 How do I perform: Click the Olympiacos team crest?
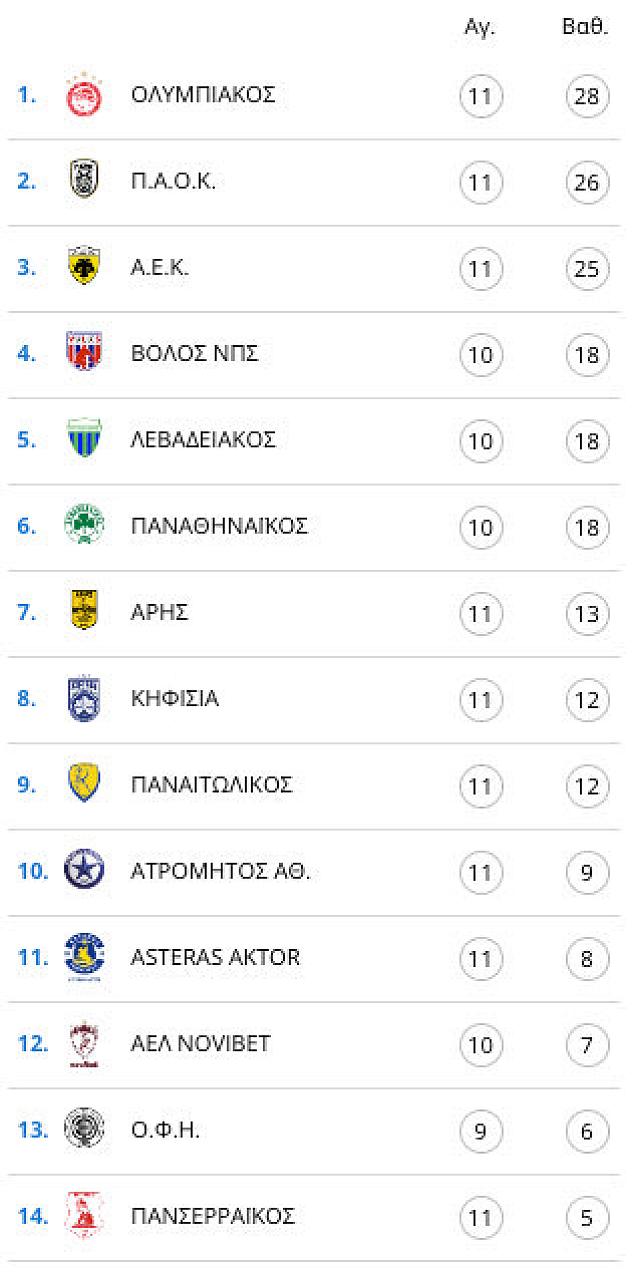click(84, 96)
